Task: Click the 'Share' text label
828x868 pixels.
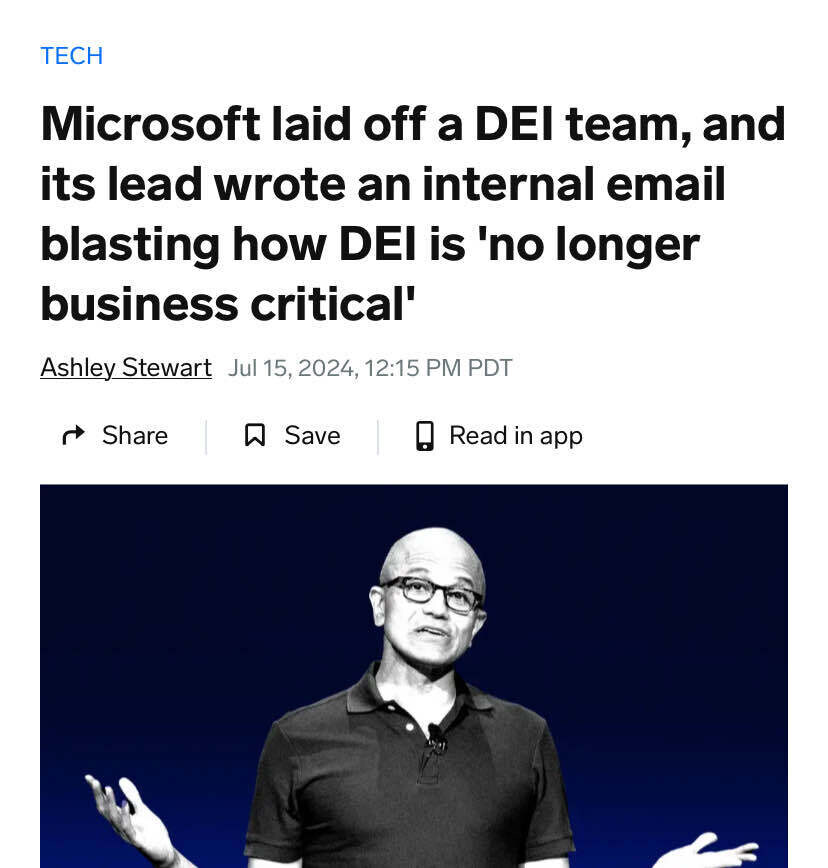Action: click(134, 435)
